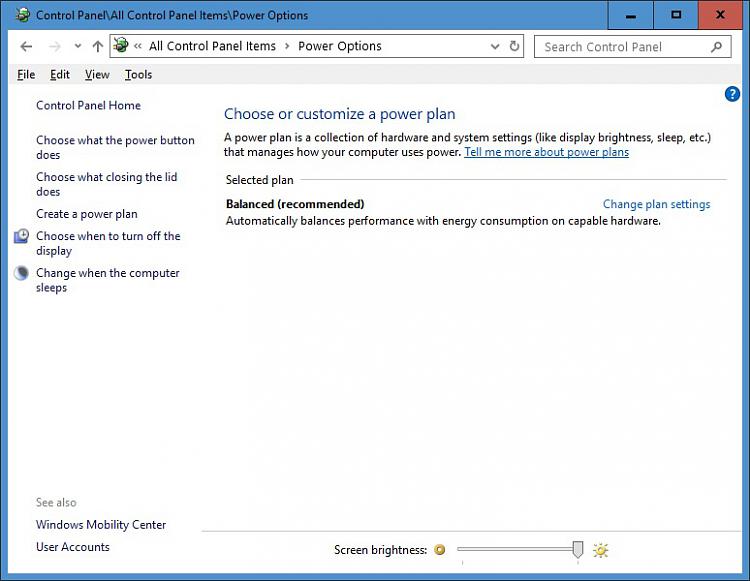Go up one level with Up arrow

pyautogui.click(x=98, y=46)
